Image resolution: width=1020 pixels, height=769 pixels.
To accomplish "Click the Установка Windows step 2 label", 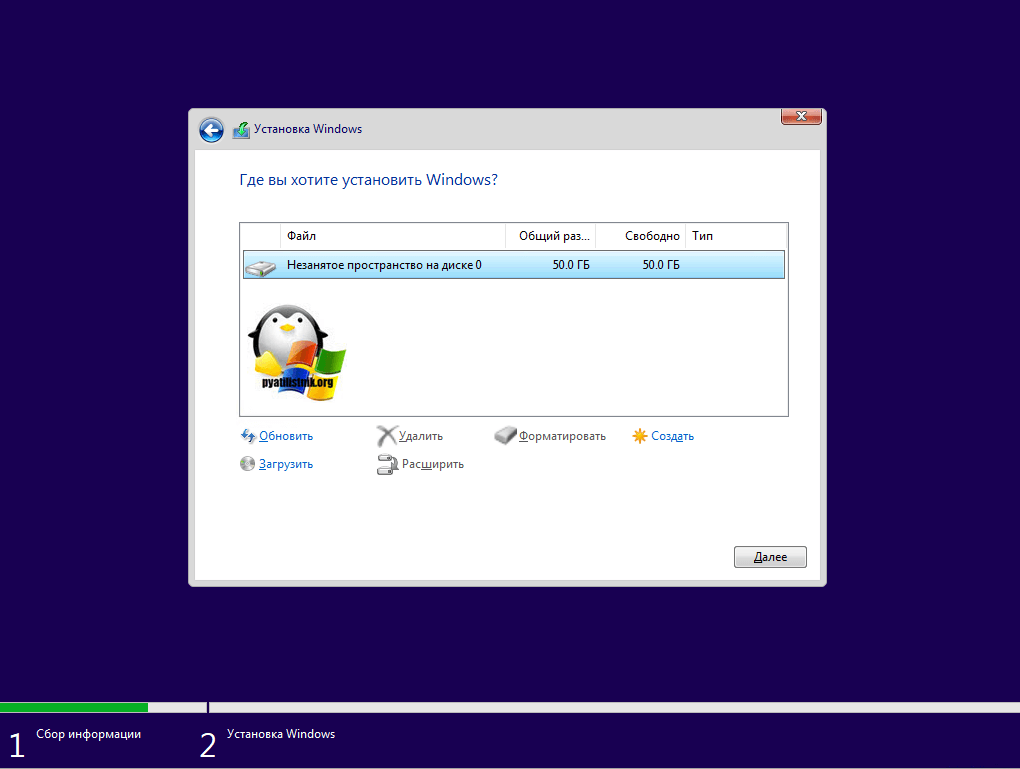I will (281, 734).
